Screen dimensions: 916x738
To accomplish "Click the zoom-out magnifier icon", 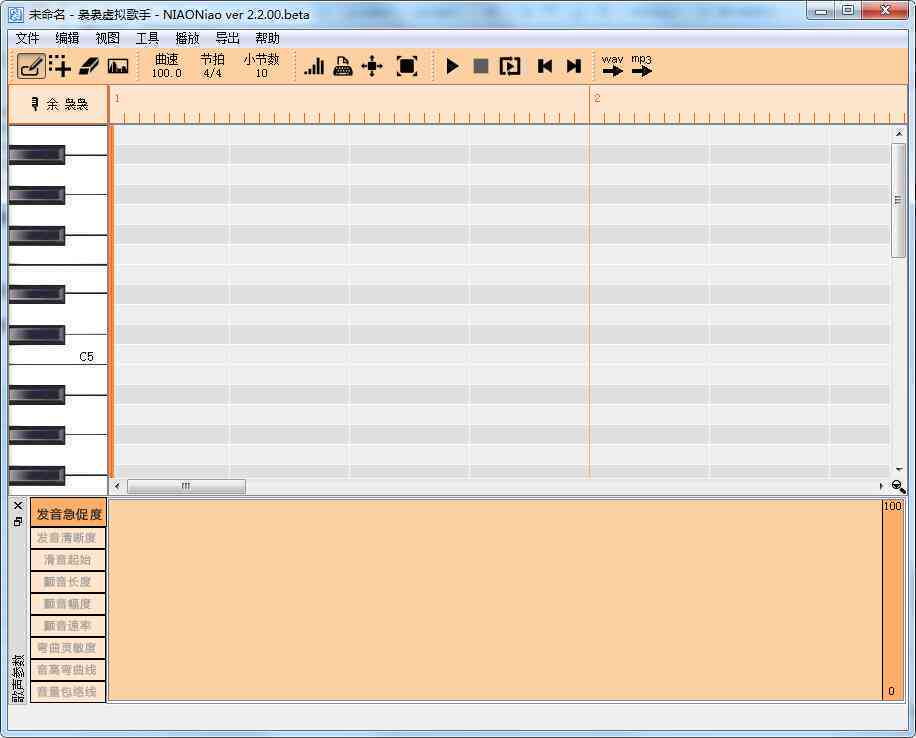I will click(898, 486).
